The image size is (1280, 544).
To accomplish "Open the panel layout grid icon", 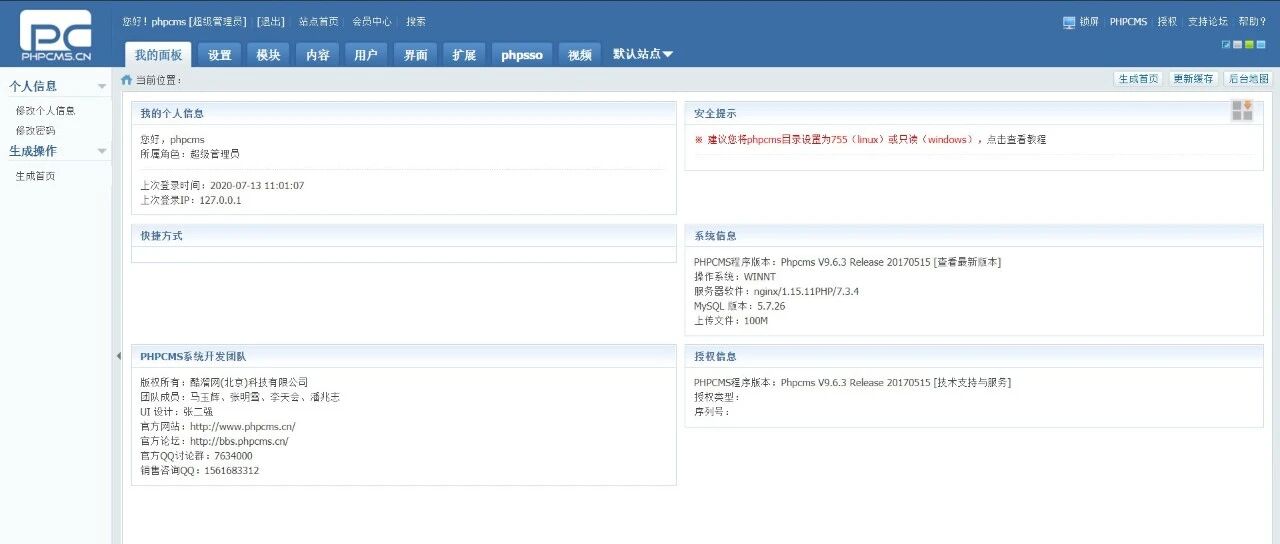I will (x=1242, y=111).
